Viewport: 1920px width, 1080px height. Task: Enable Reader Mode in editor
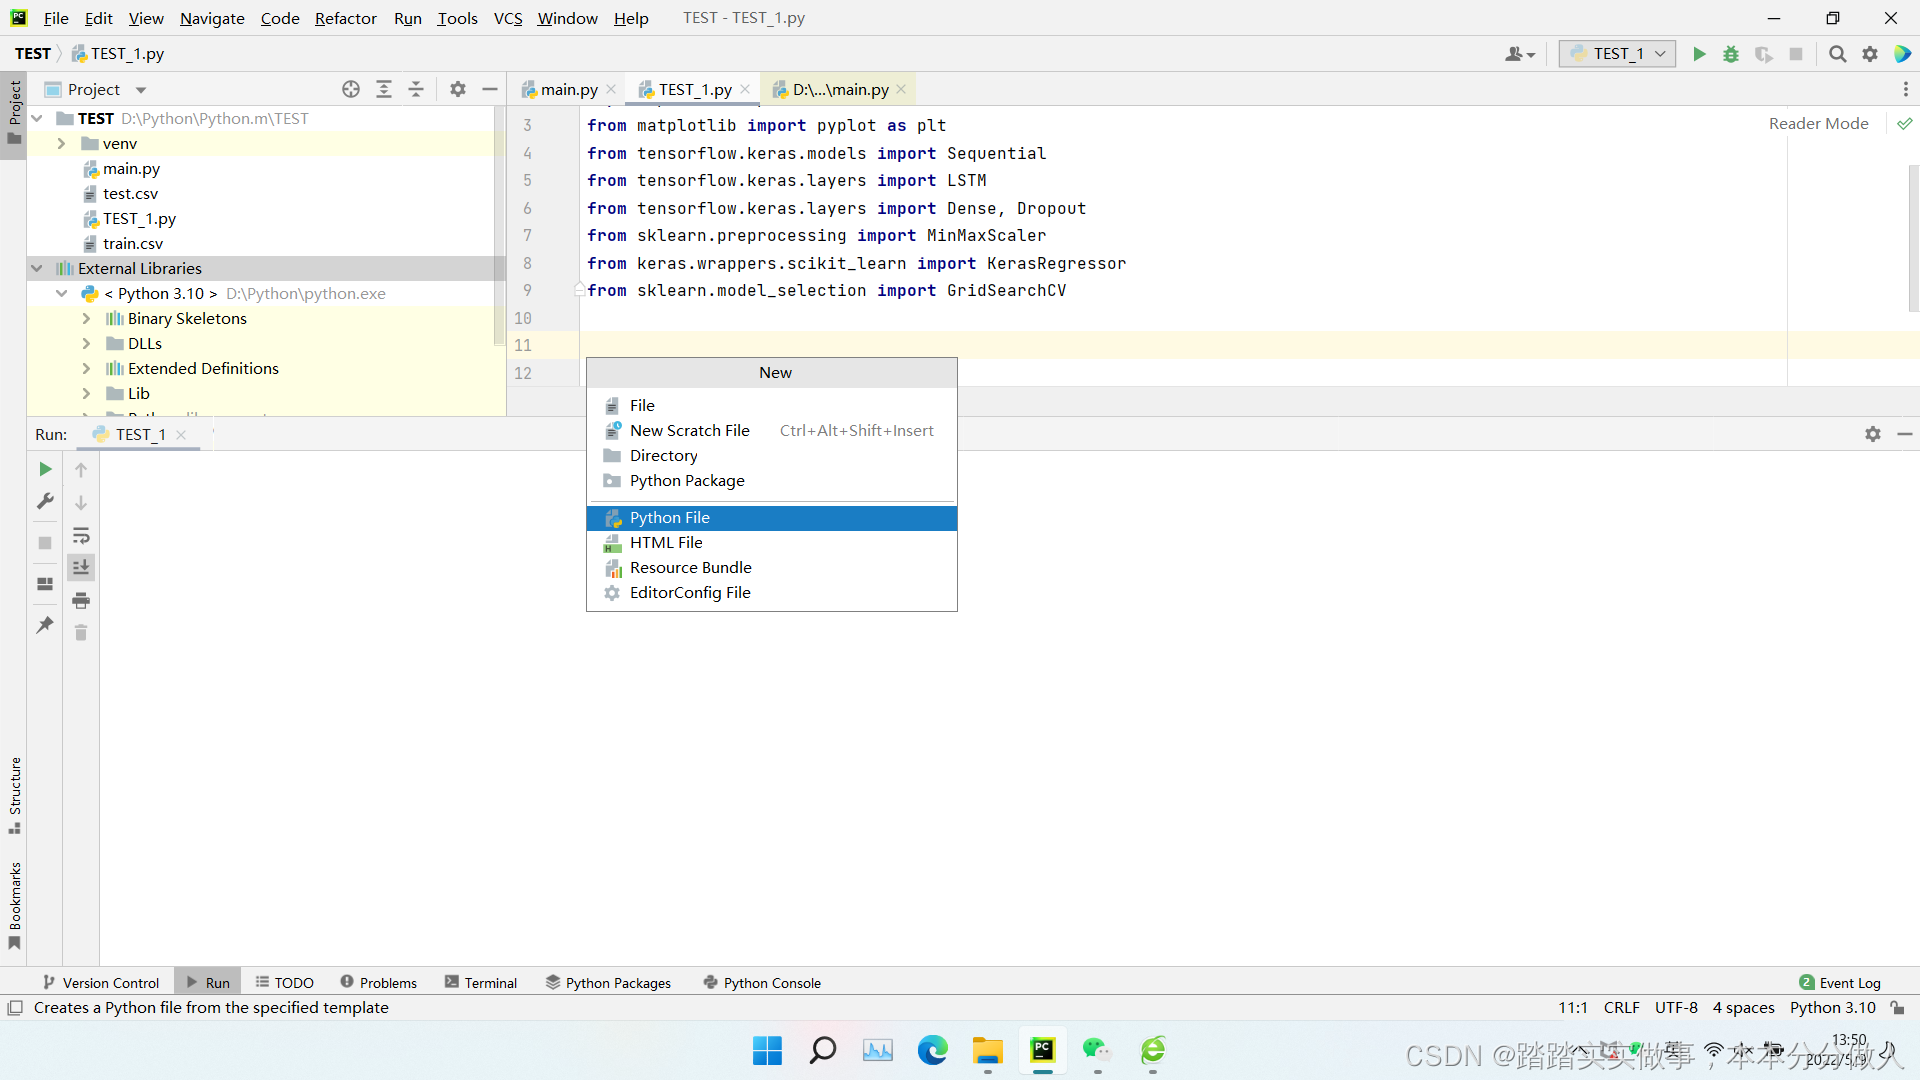pos(1818,124)
